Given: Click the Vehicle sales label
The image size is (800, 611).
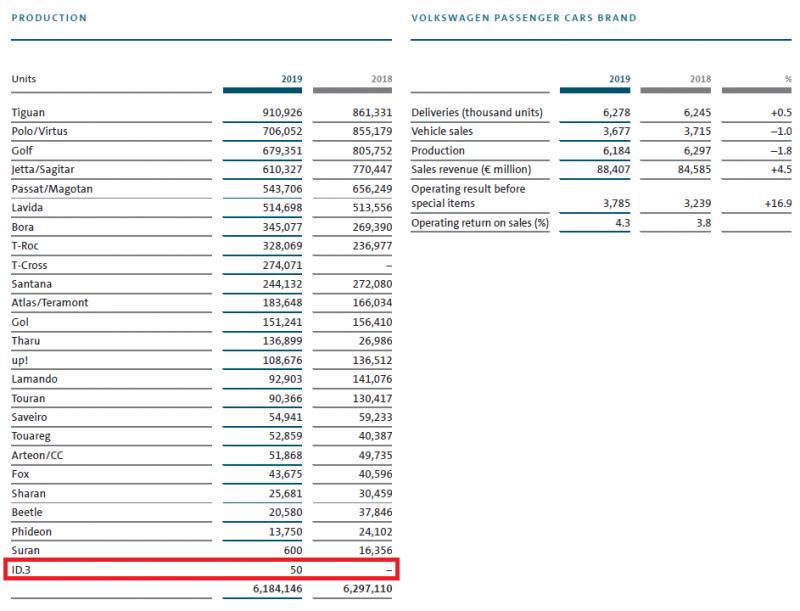Looking at the screenshot, I should (442, 132).
